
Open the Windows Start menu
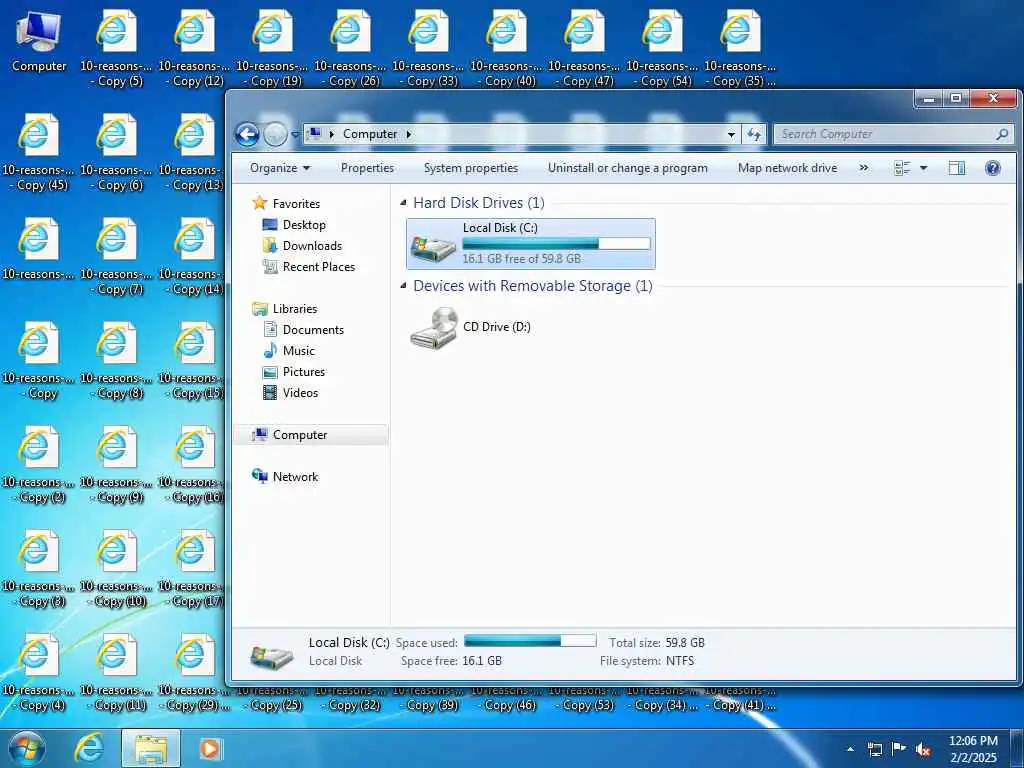click(x=27, y=748)
